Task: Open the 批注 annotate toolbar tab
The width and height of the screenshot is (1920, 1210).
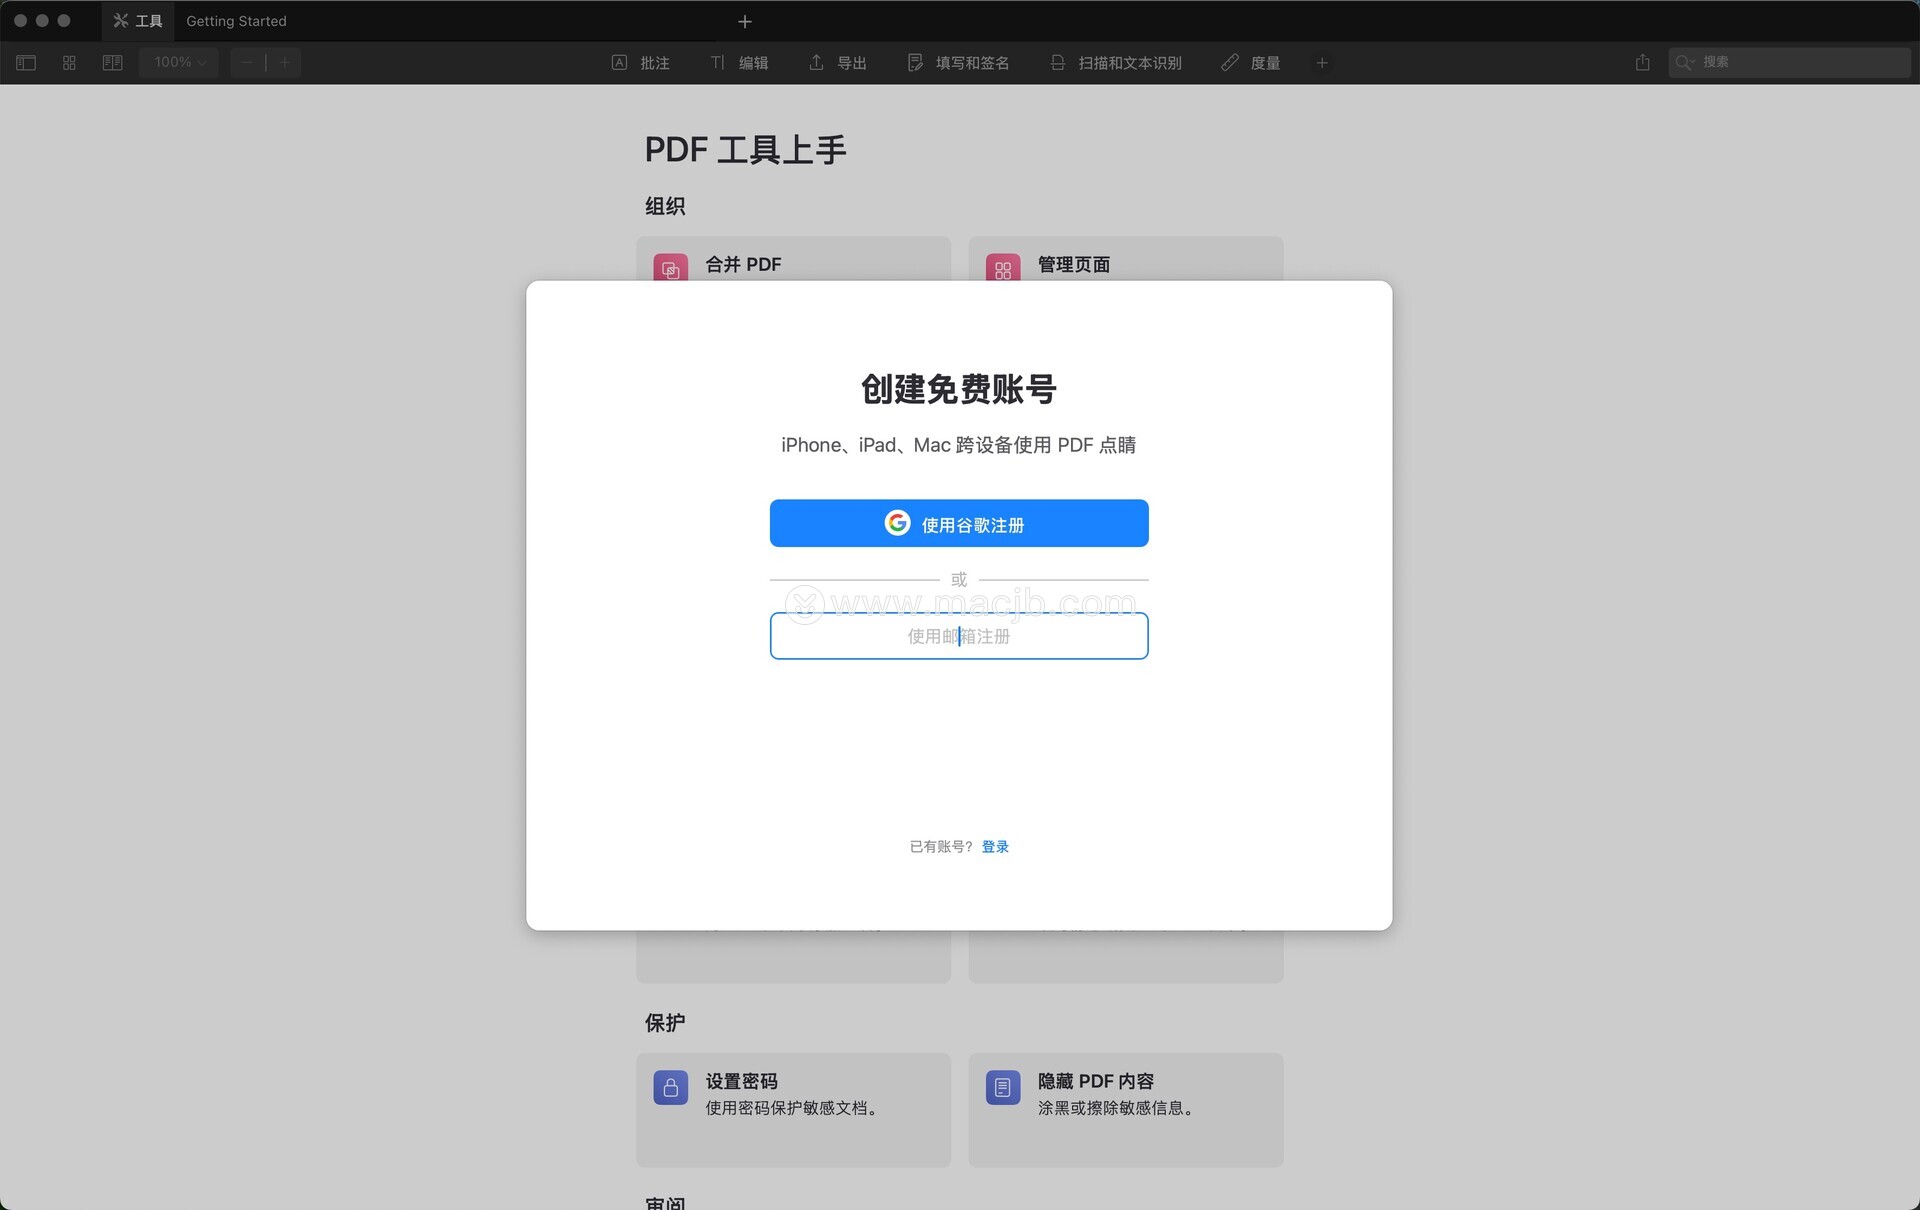Action: click(x=641, y=63)
